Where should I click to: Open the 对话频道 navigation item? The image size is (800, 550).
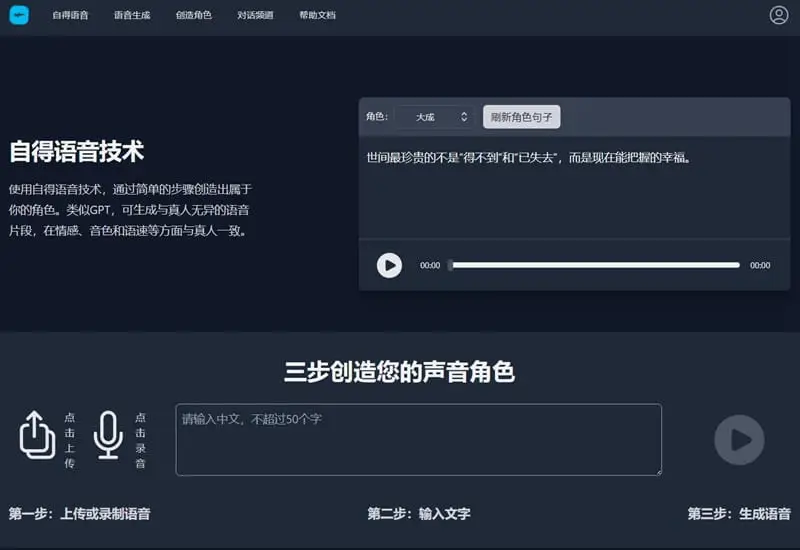pos(255,16)
